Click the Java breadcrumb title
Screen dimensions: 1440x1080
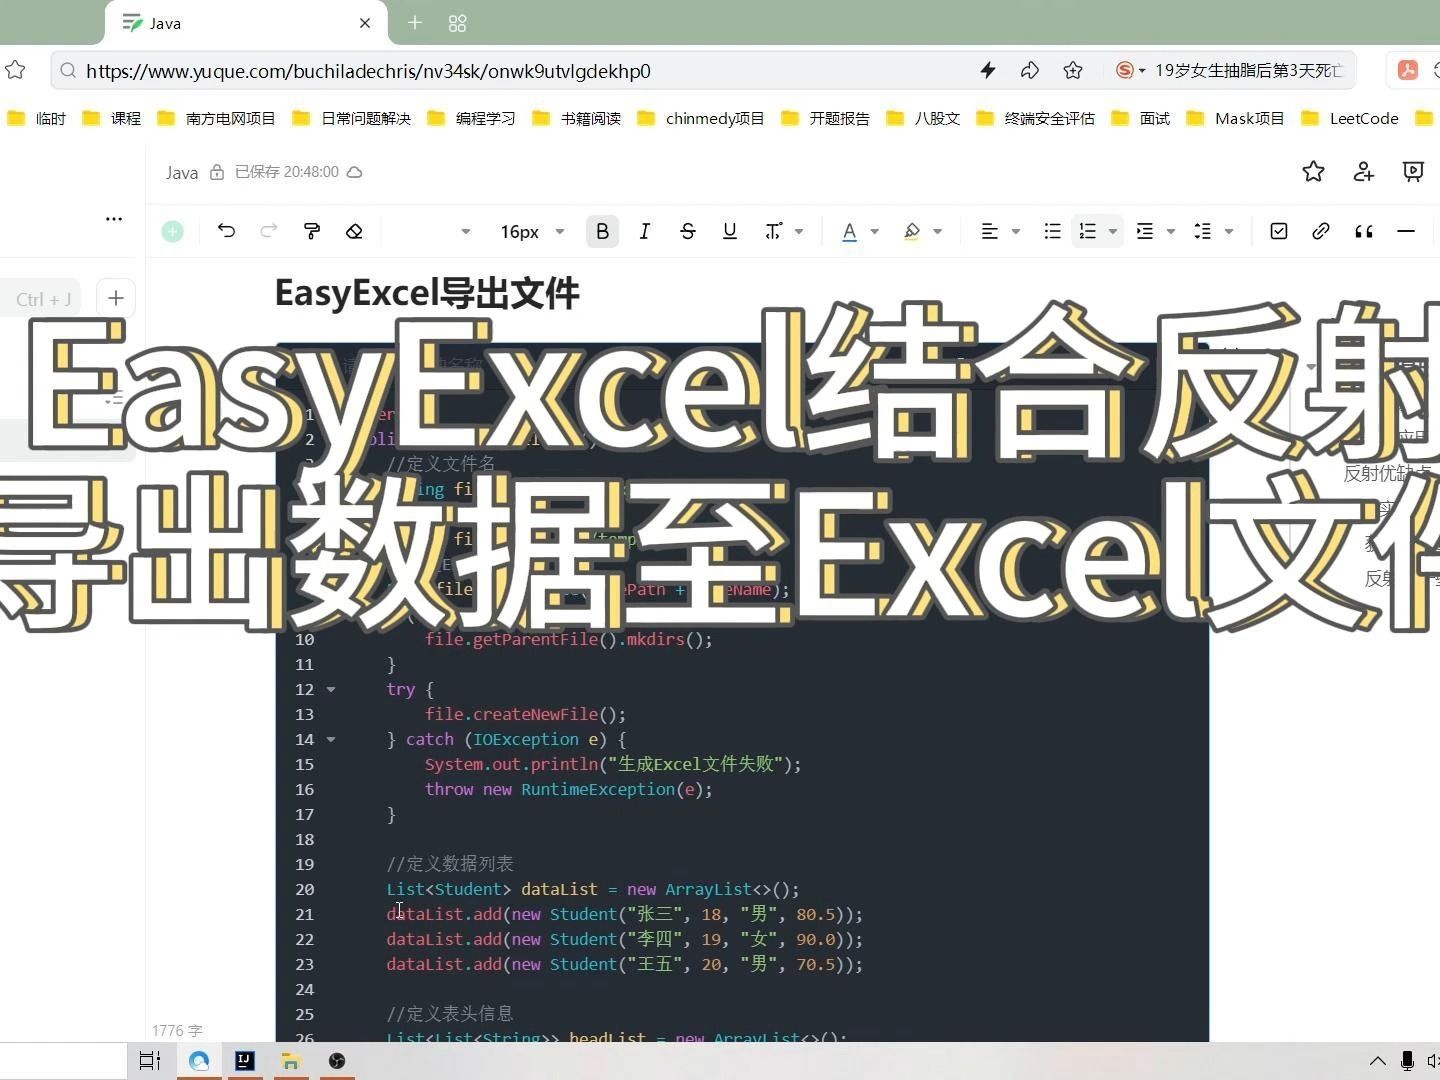tap(182, 172)
